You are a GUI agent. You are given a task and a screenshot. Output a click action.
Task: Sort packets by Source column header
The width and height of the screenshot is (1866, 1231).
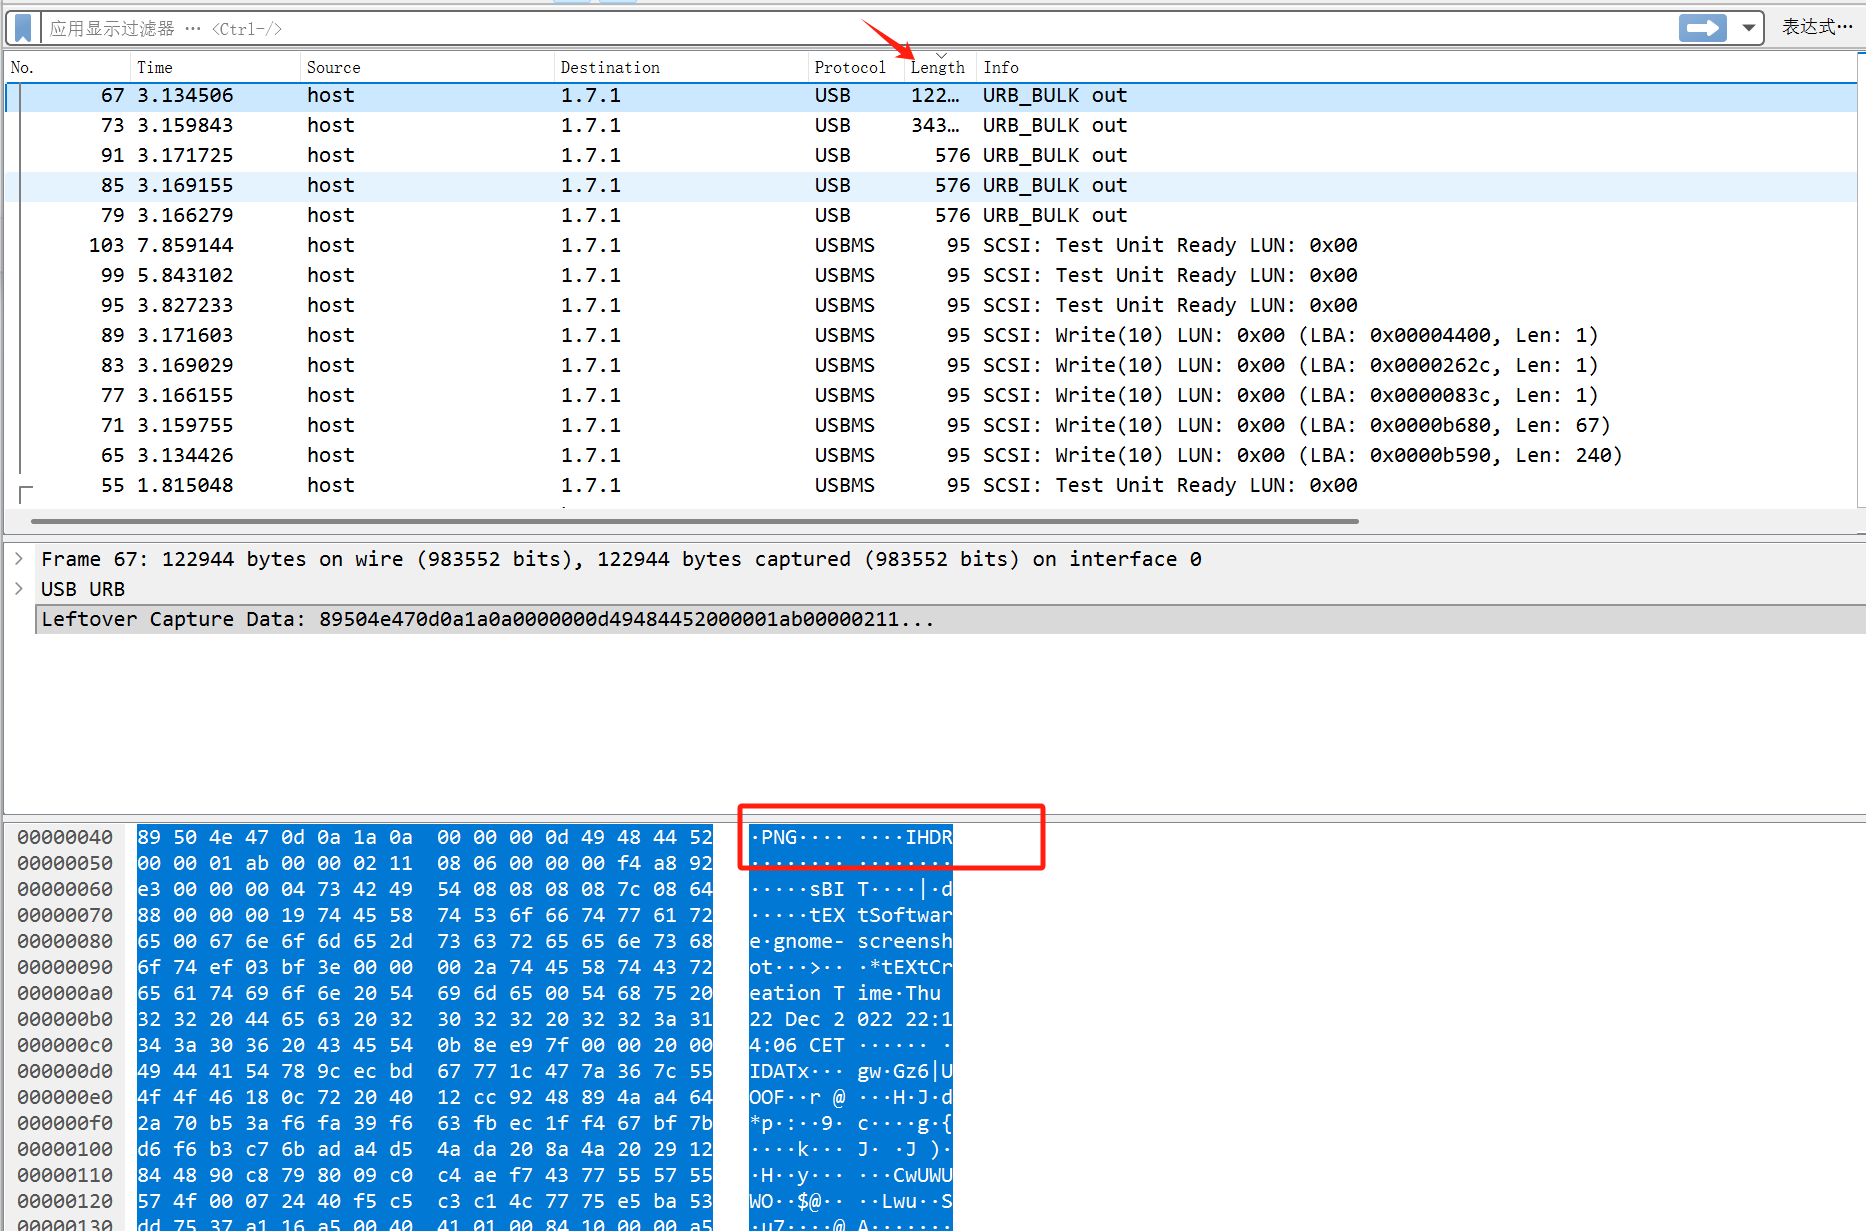tap(427, 67)
